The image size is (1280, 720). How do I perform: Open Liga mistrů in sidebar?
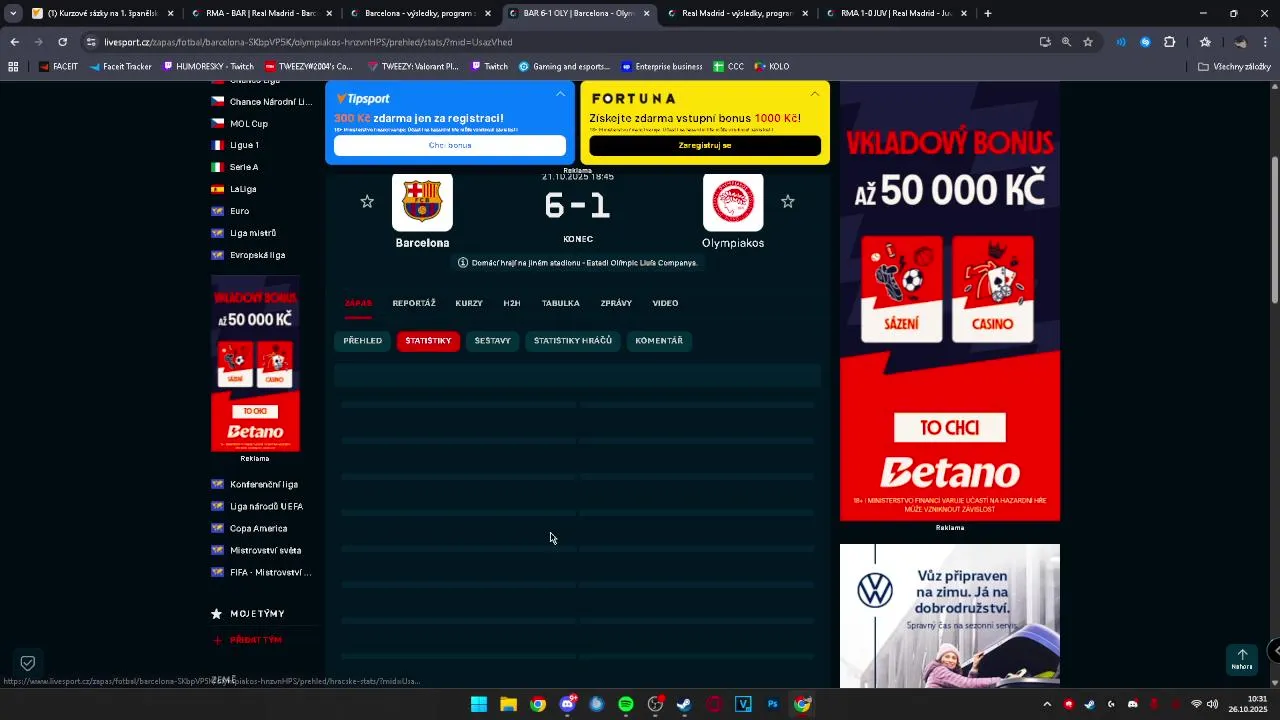[x=244, y=234]
